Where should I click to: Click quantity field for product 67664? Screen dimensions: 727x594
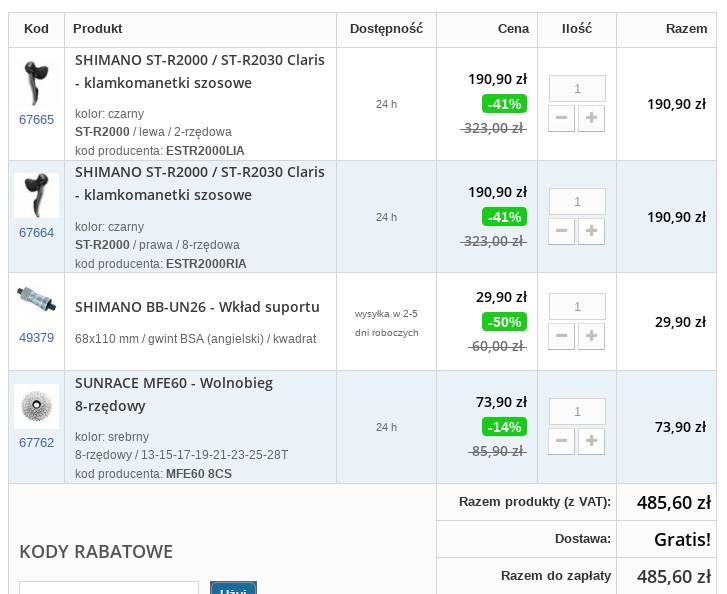tap(577, 201)
